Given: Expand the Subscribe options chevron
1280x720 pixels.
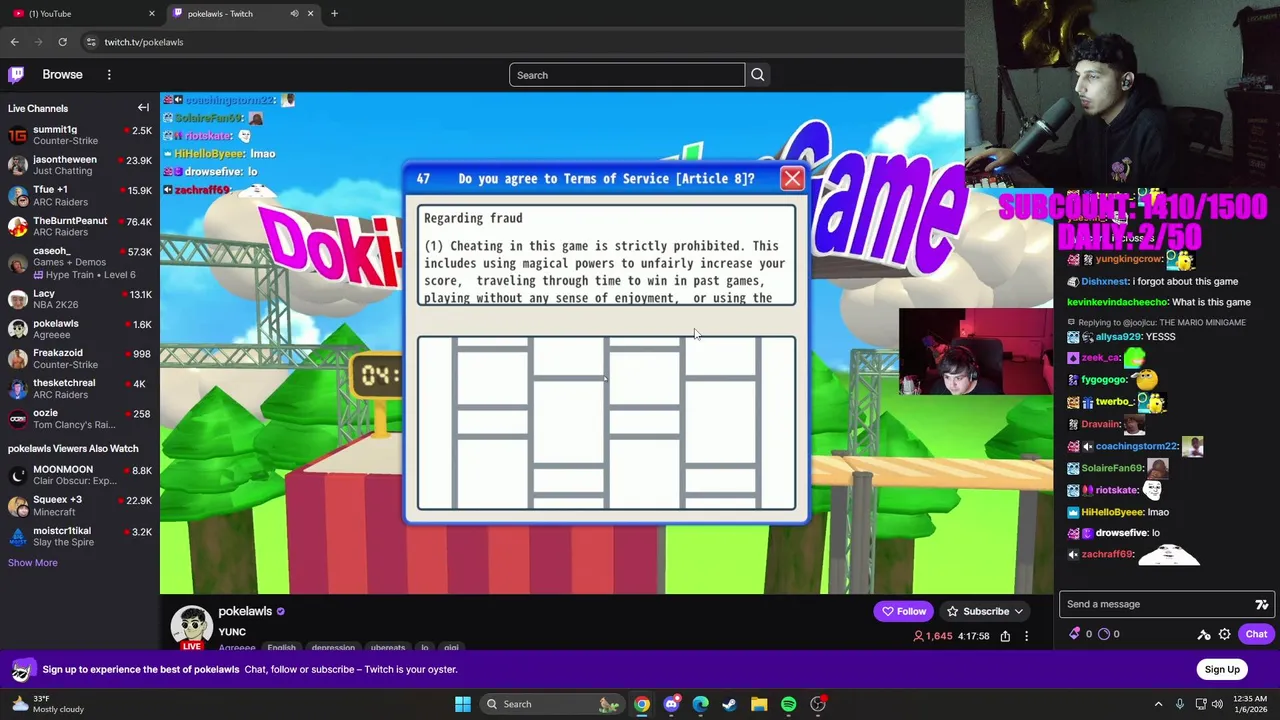Looking at the screenshot, I should [1019, 611].
